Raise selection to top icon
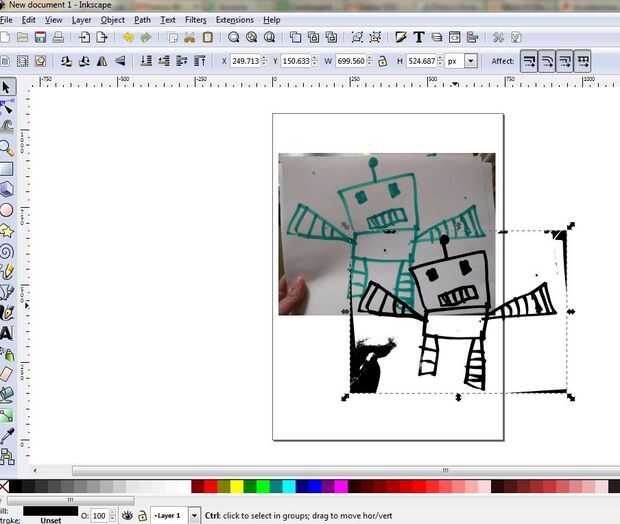This screenshot has width=620, height=524. tap(200, 61)
